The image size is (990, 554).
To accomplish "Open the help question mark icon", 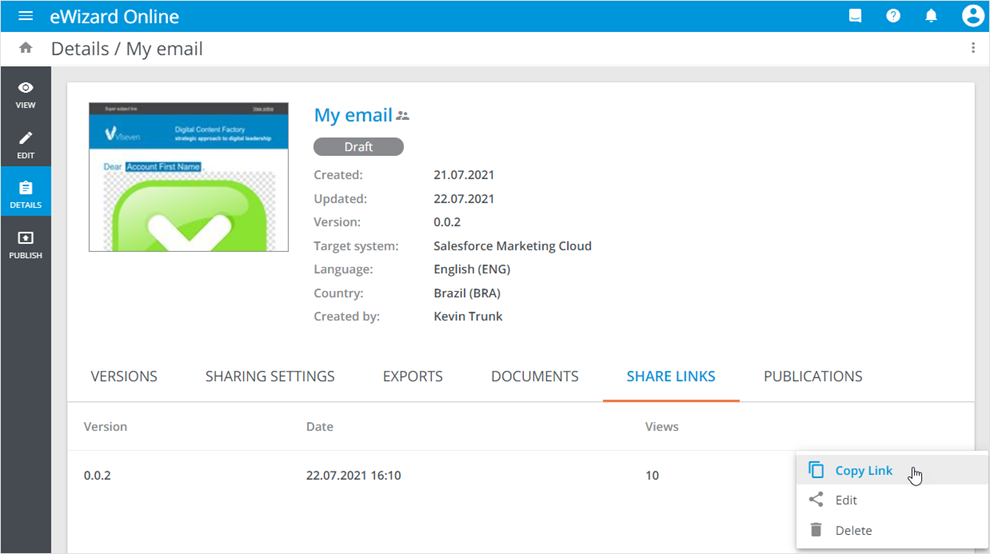I will (893, 16).
